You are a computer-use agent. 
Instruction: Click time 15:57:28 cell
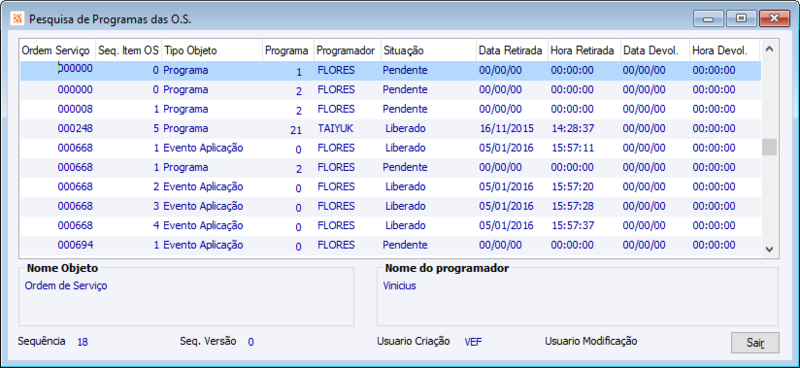572,206
